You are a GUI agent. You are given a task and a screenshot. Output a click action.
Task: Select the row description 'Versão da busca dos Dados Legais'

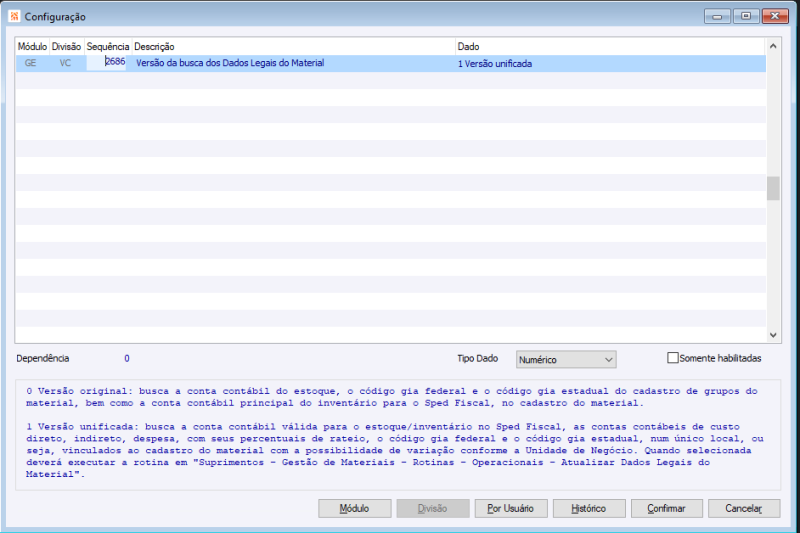click(x=230, y=63)
